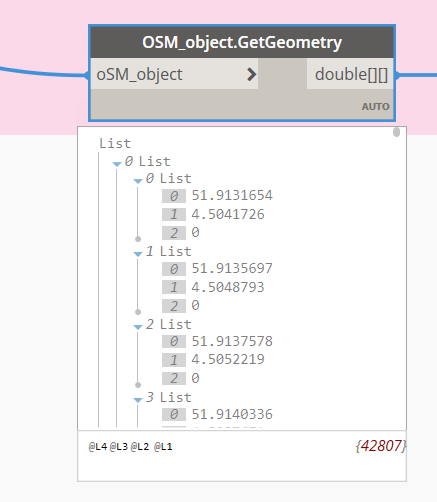Select value 51.9135697
This screenshot has height=502, width=437.
point(232,268)
